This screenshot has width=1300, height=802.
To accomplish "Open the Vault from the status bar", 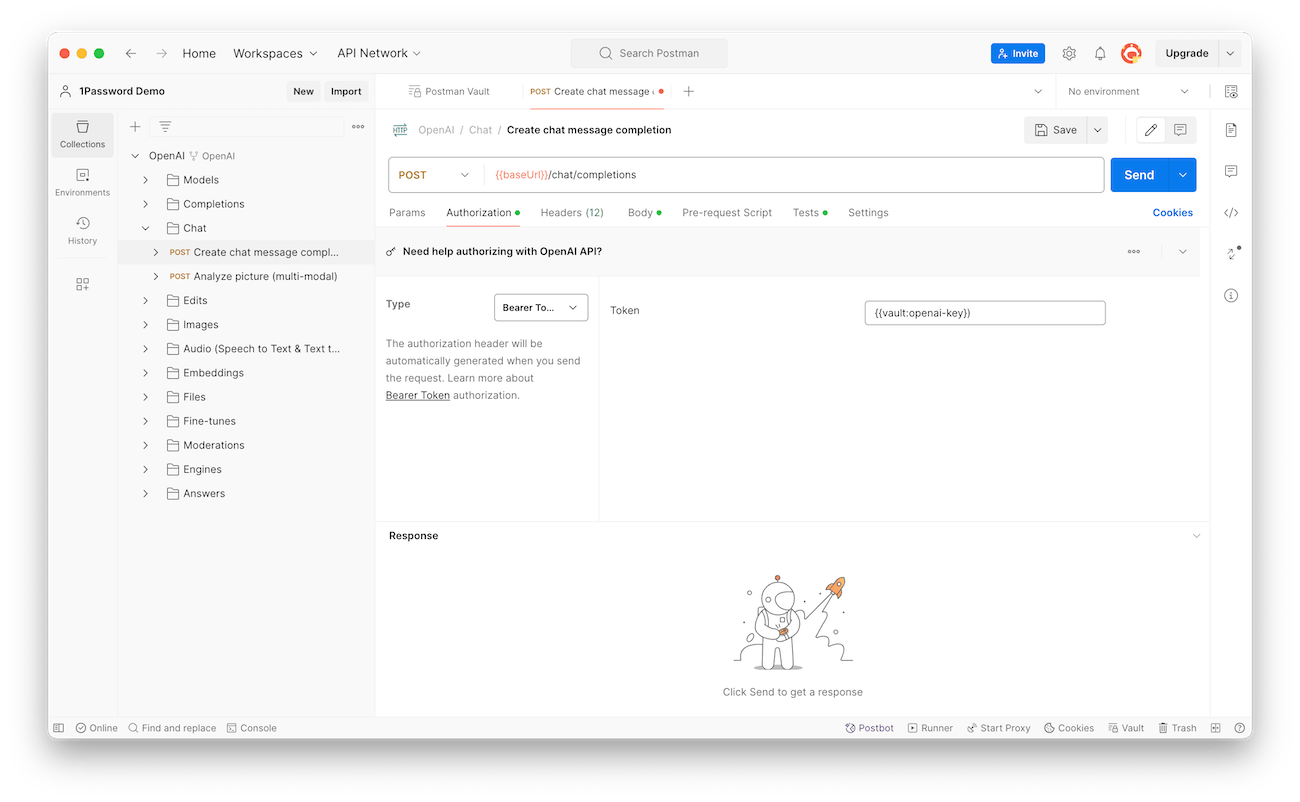I will (1125, 727).
